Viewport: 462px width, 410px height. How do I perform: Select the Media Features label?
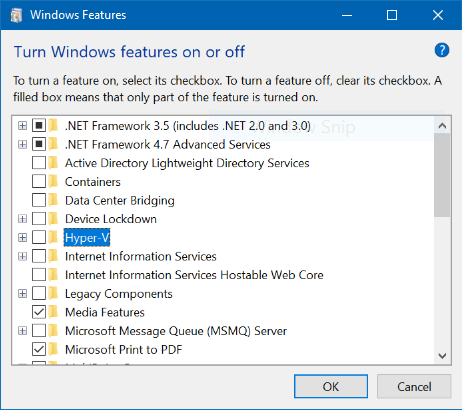tap(105, 312)
